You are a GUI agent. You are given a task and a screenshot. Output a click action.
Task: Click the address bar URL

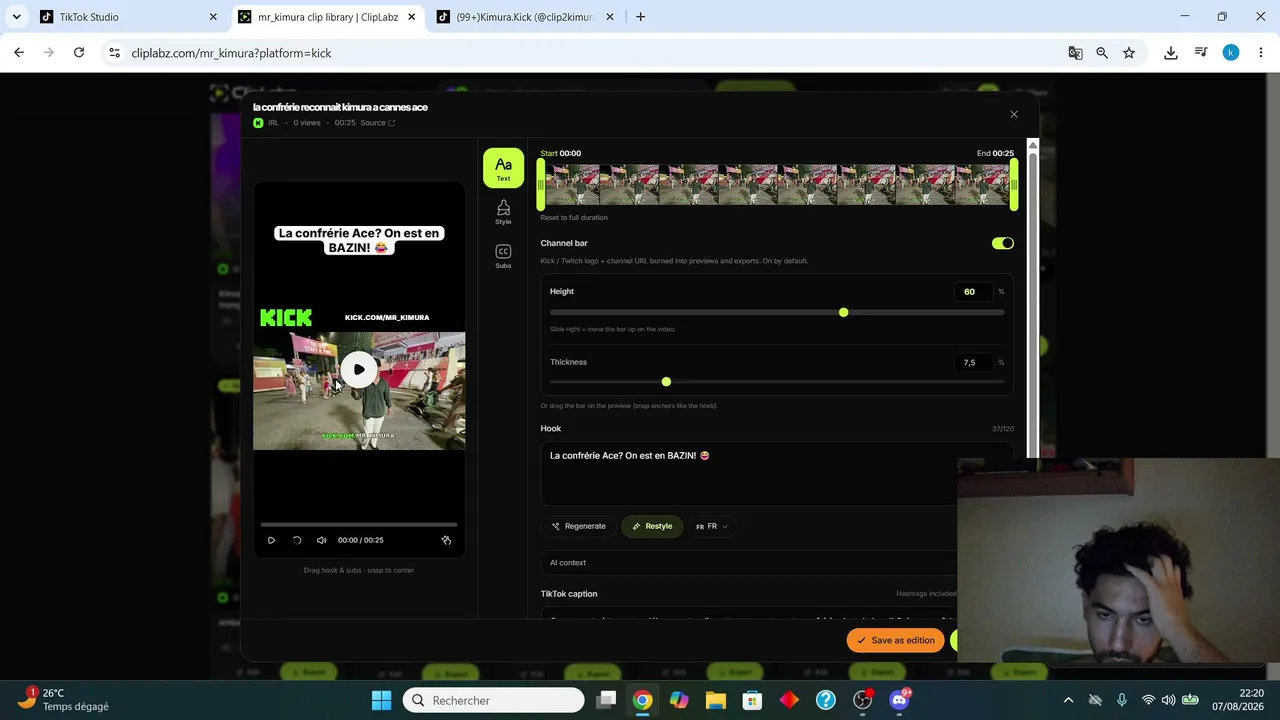coord(231,53)
